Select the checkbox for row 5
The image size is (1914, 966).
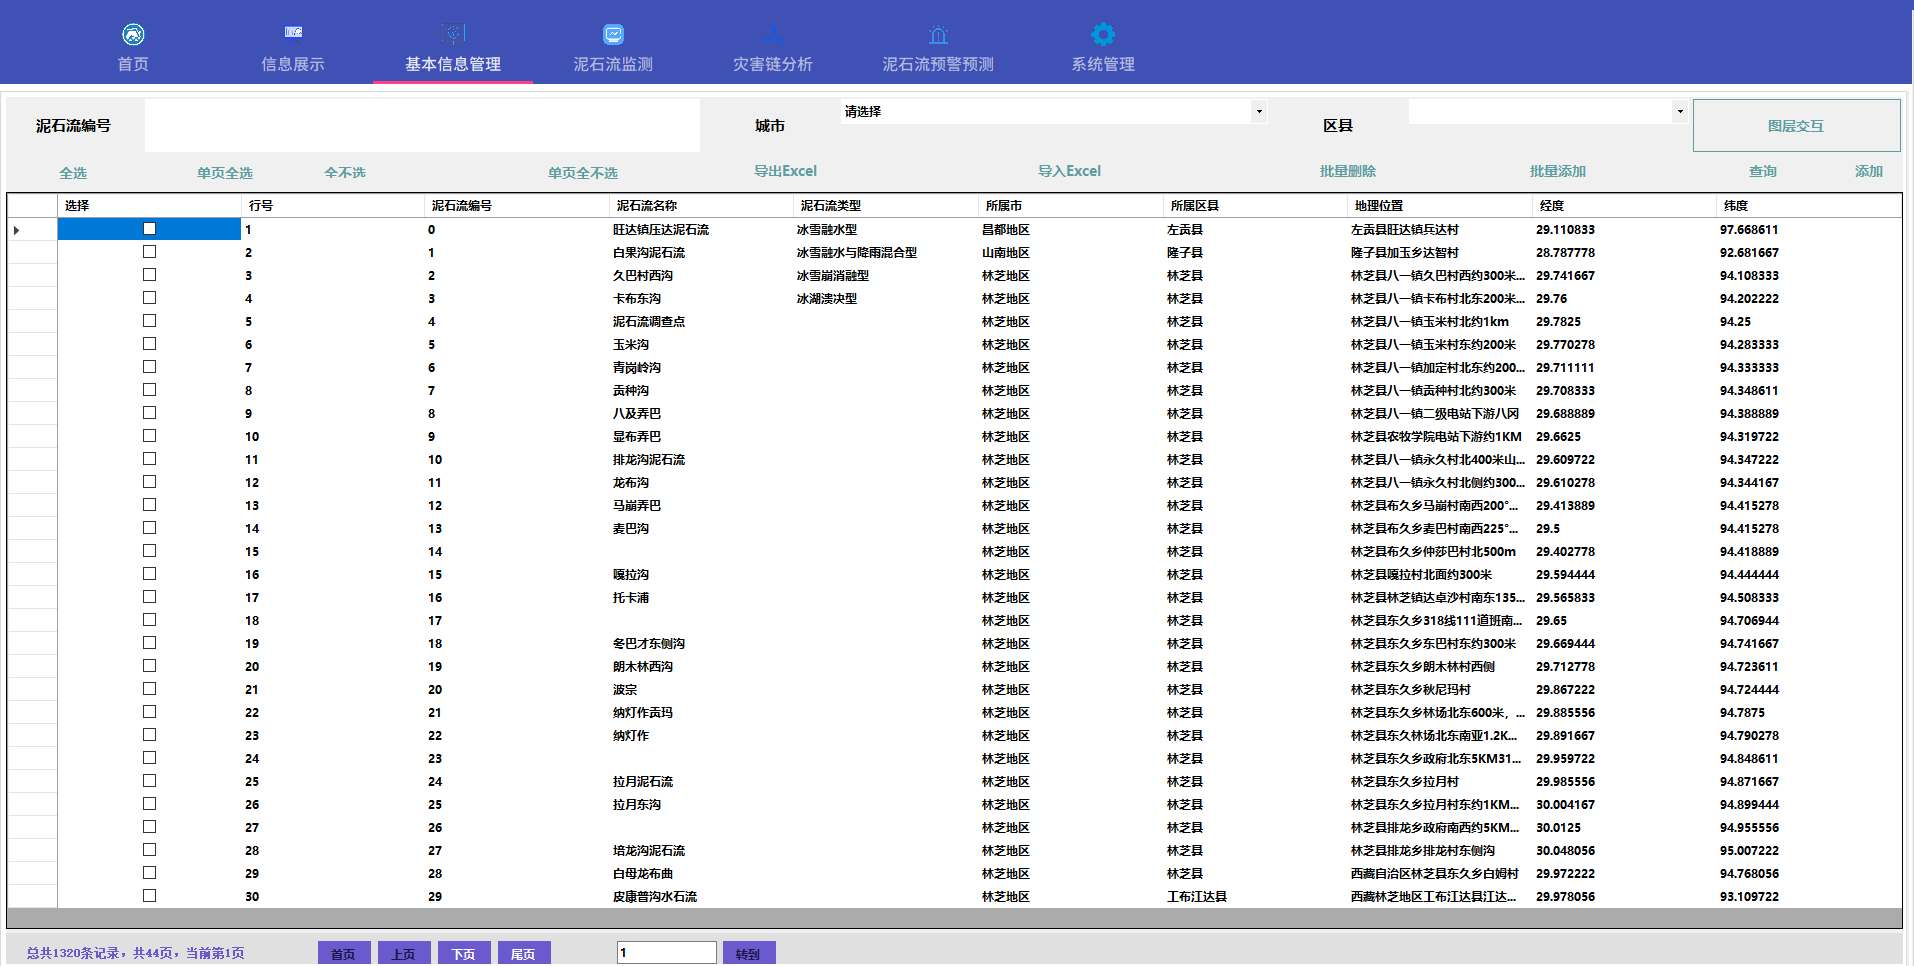149,321
